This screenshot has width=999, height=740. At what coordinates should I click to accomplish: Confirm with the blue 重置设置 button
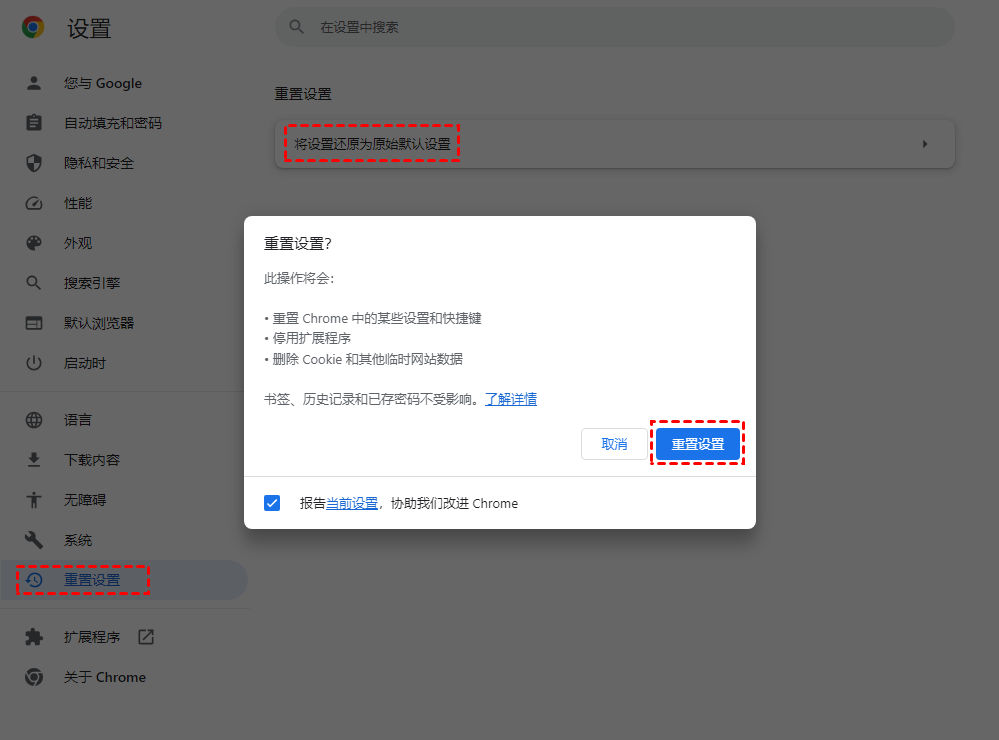pyautogui.click(x=698, y=444)
